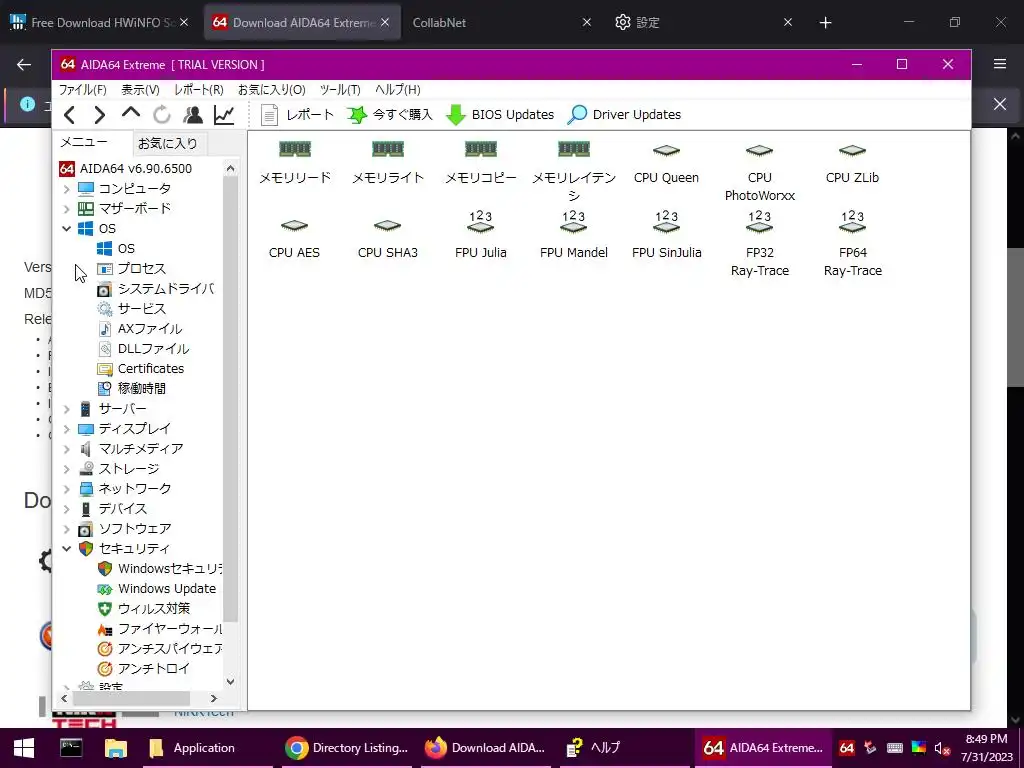Open the FP64 Ray-Trace benchmark
The image size is (1024, 768).
coord(852,244)
